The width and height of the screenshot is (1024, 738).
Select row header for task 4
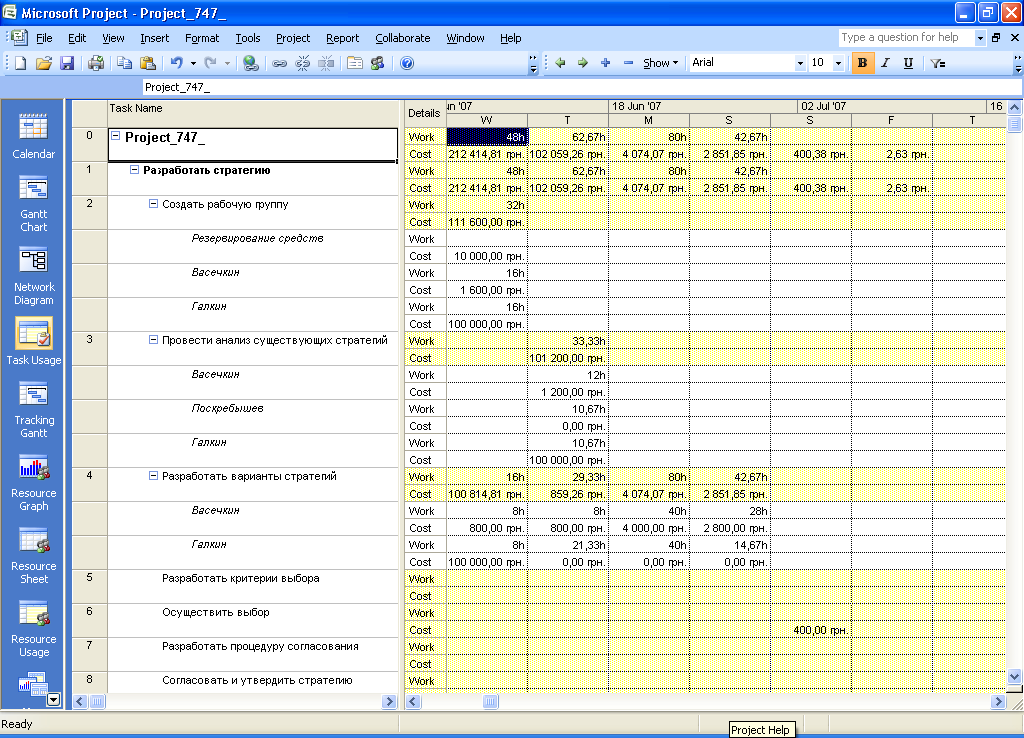click(x=89, y=484)
